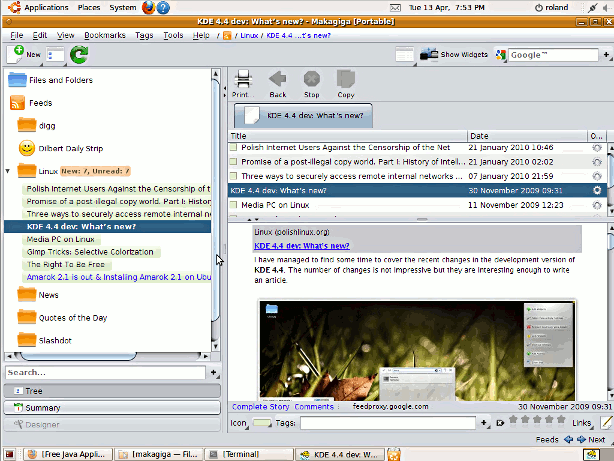Tick checkbox for Polish Internet Users article
The image size is (614, 461).
point(233,147)
